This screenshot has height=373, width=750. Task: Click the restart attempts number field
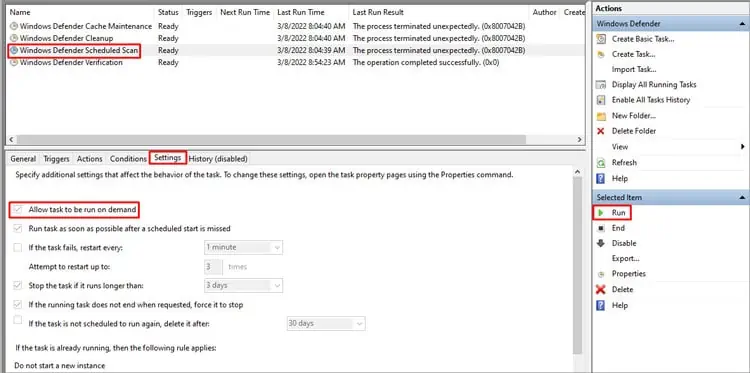(x=213, y=266)
